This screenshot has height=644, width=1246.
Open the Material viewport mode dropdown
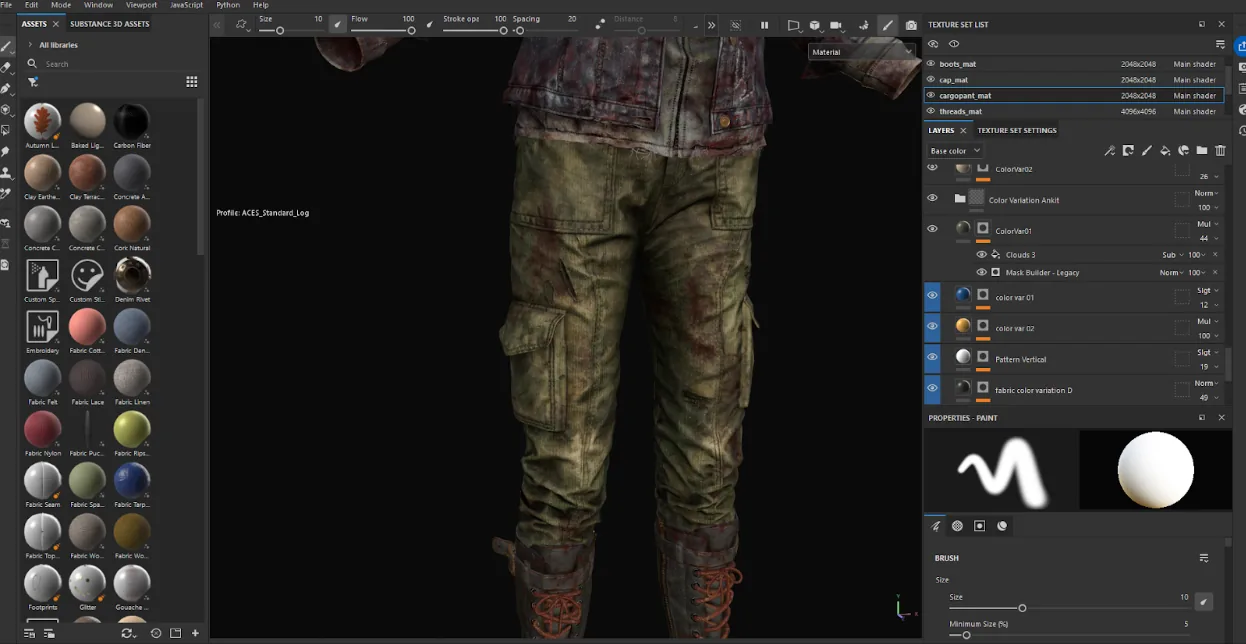pyautogui.click(x=862, y=52)
